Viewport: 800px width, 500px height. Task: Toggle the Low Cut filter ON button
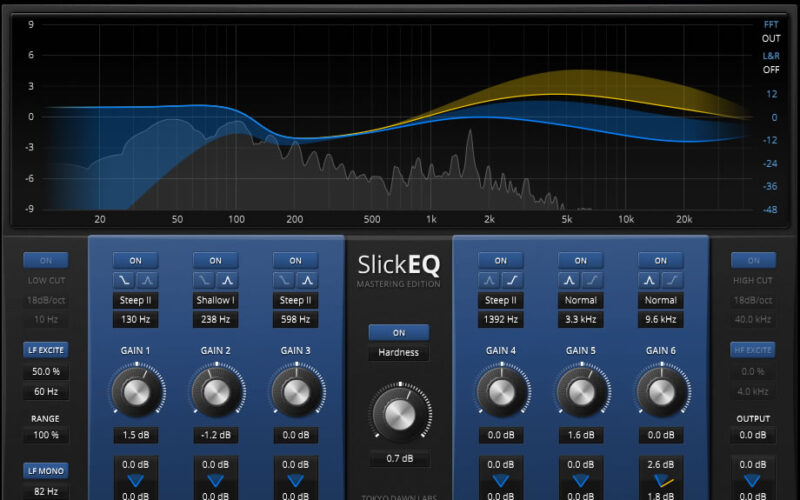pos(46,260)
